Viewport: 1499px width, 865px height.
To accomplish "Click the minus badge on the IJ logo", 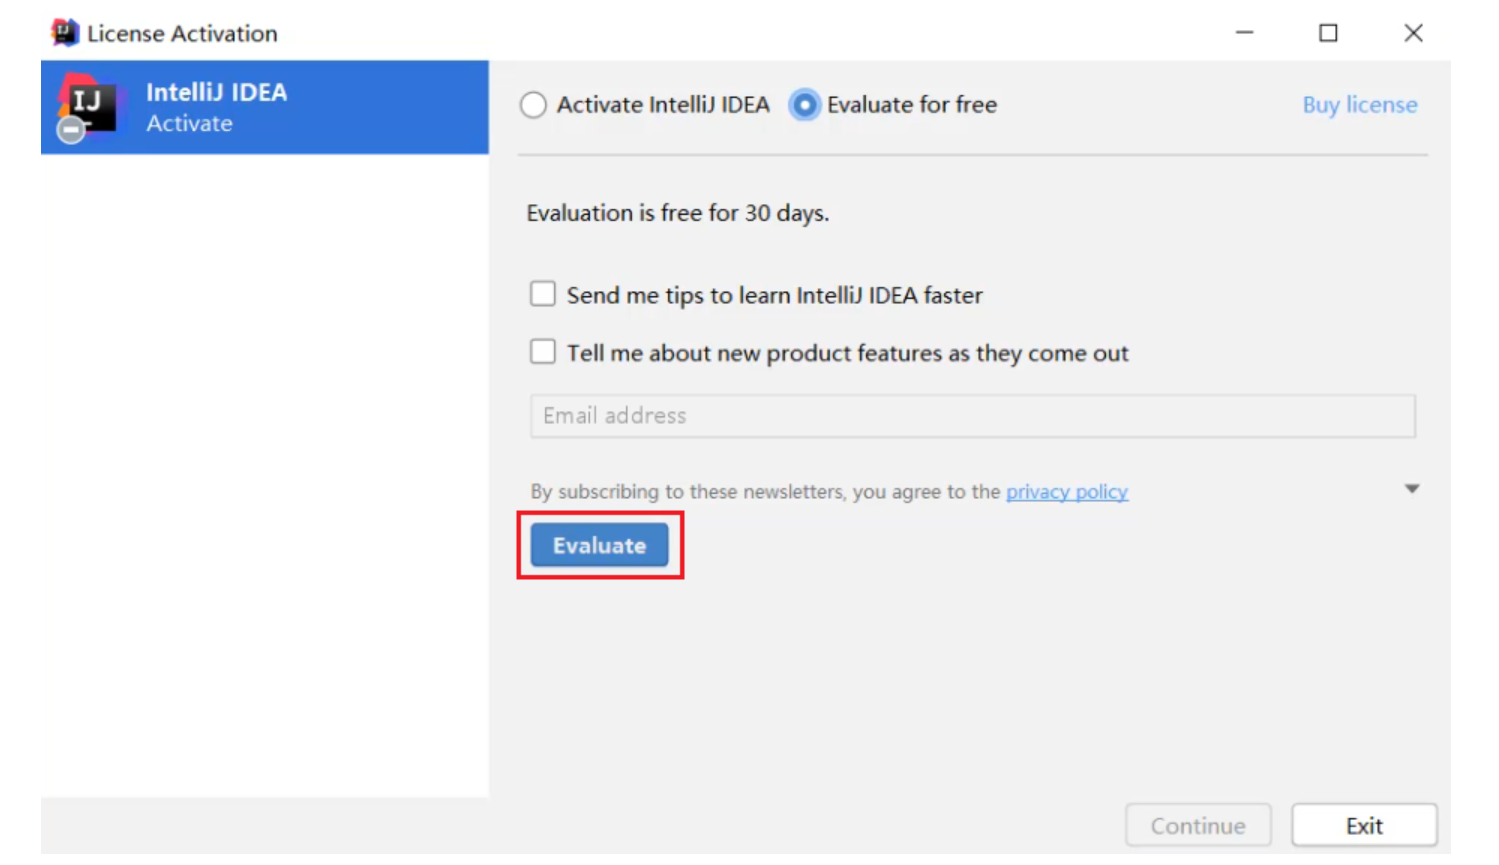I will pyautogui.click(x=71, y=129).
